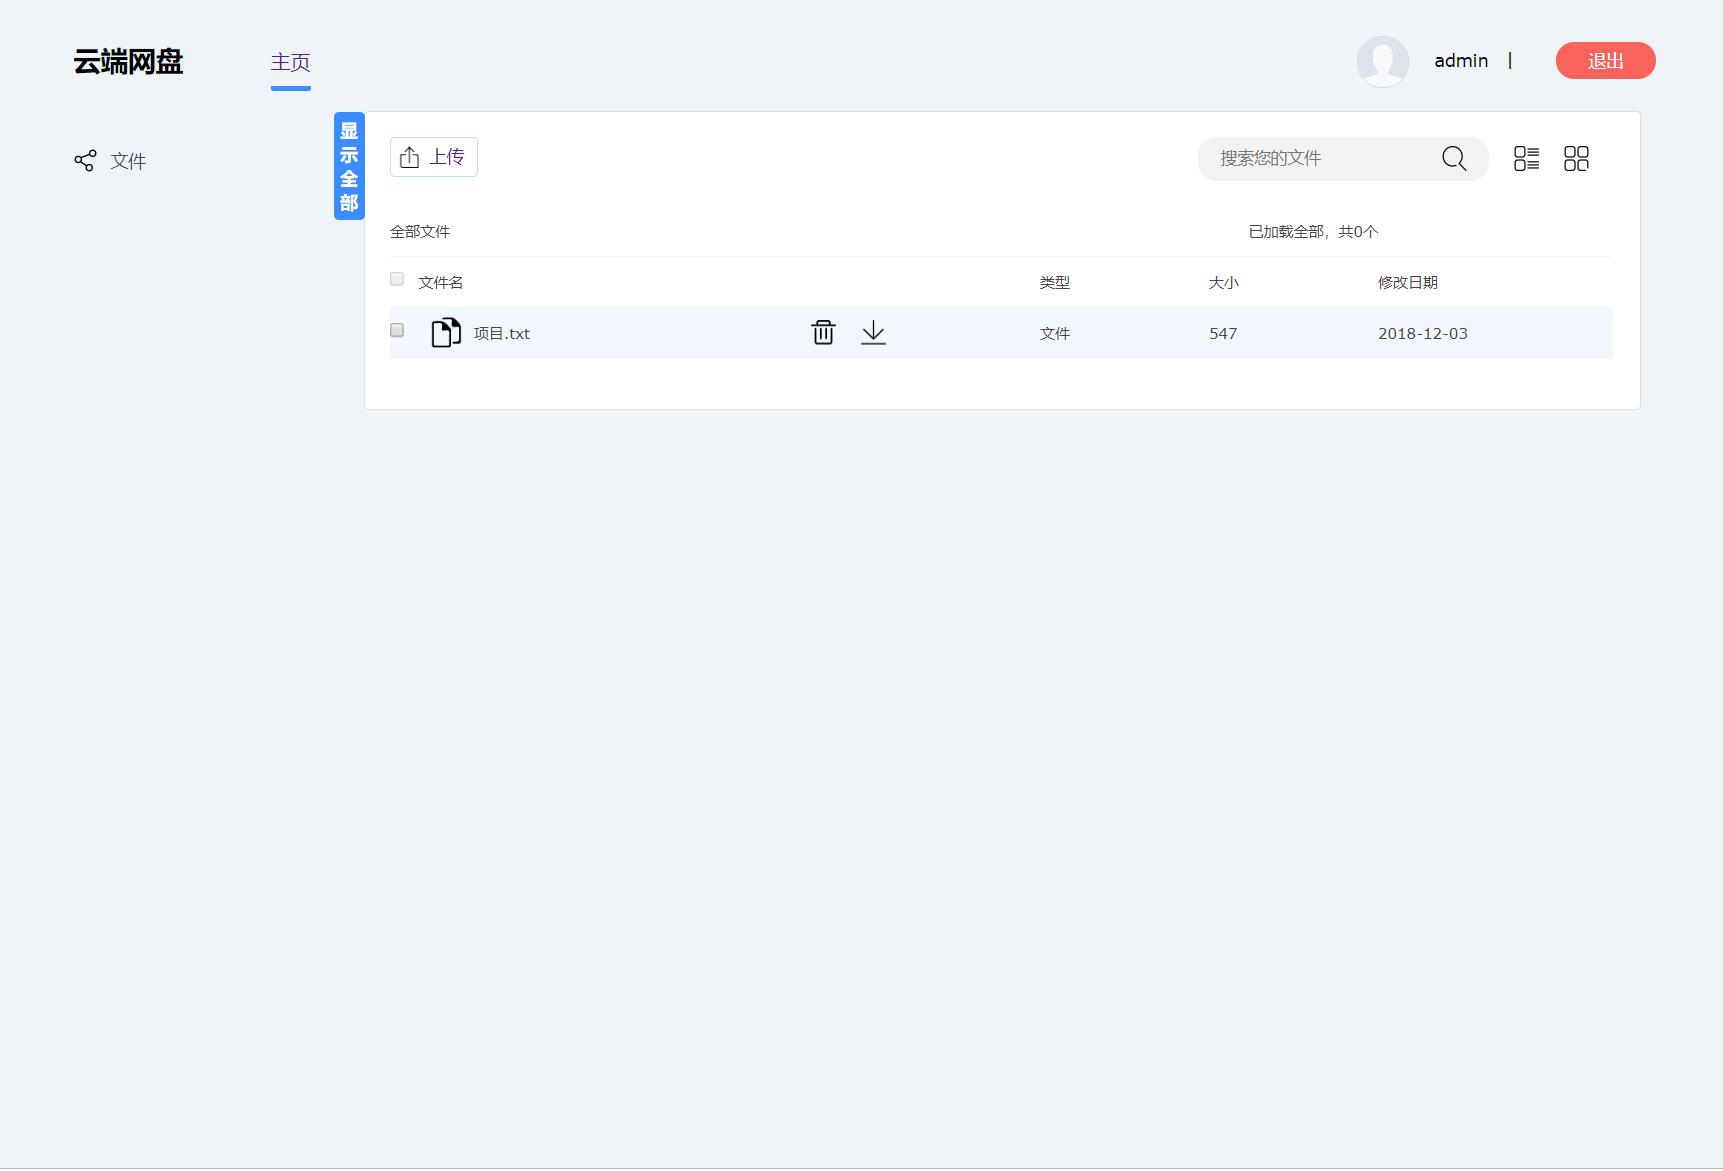1723x1171 pixels.
Task: Click the 已加载全部，共0个 status text
Action: point(1313,231)
